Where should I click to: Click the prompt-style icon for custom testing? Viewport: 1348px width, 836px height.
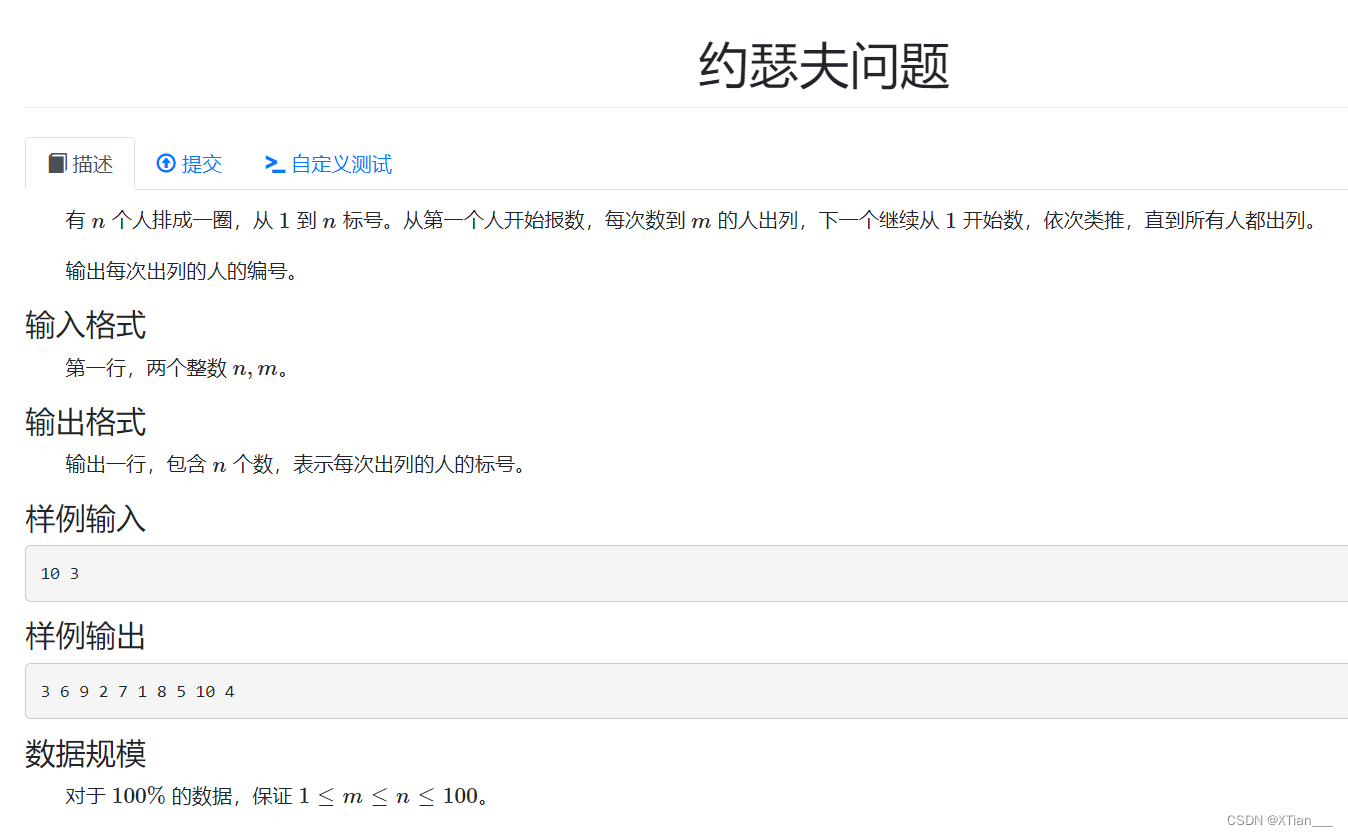pos(273,163)
